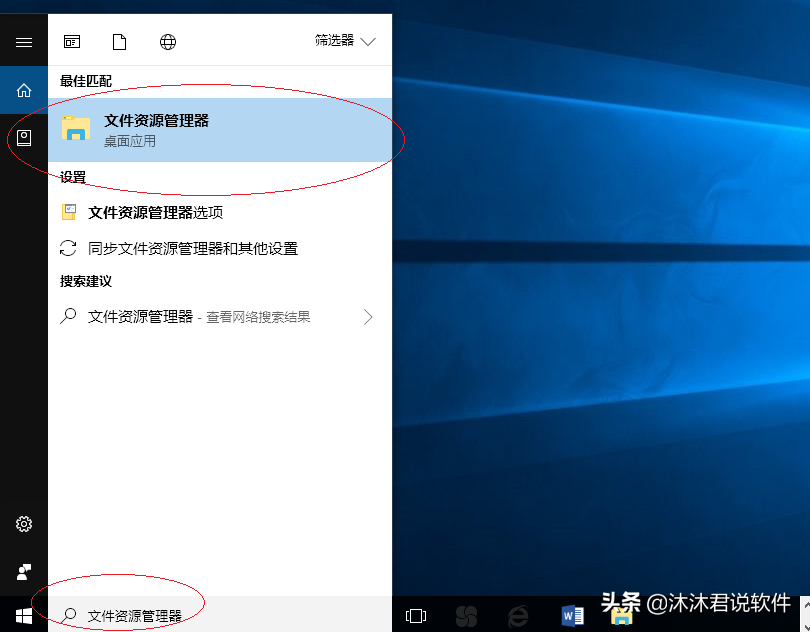Expand the hamburger menu in search panel
The height and width of the screenshot is (632, 810).
tap(23, 40)
